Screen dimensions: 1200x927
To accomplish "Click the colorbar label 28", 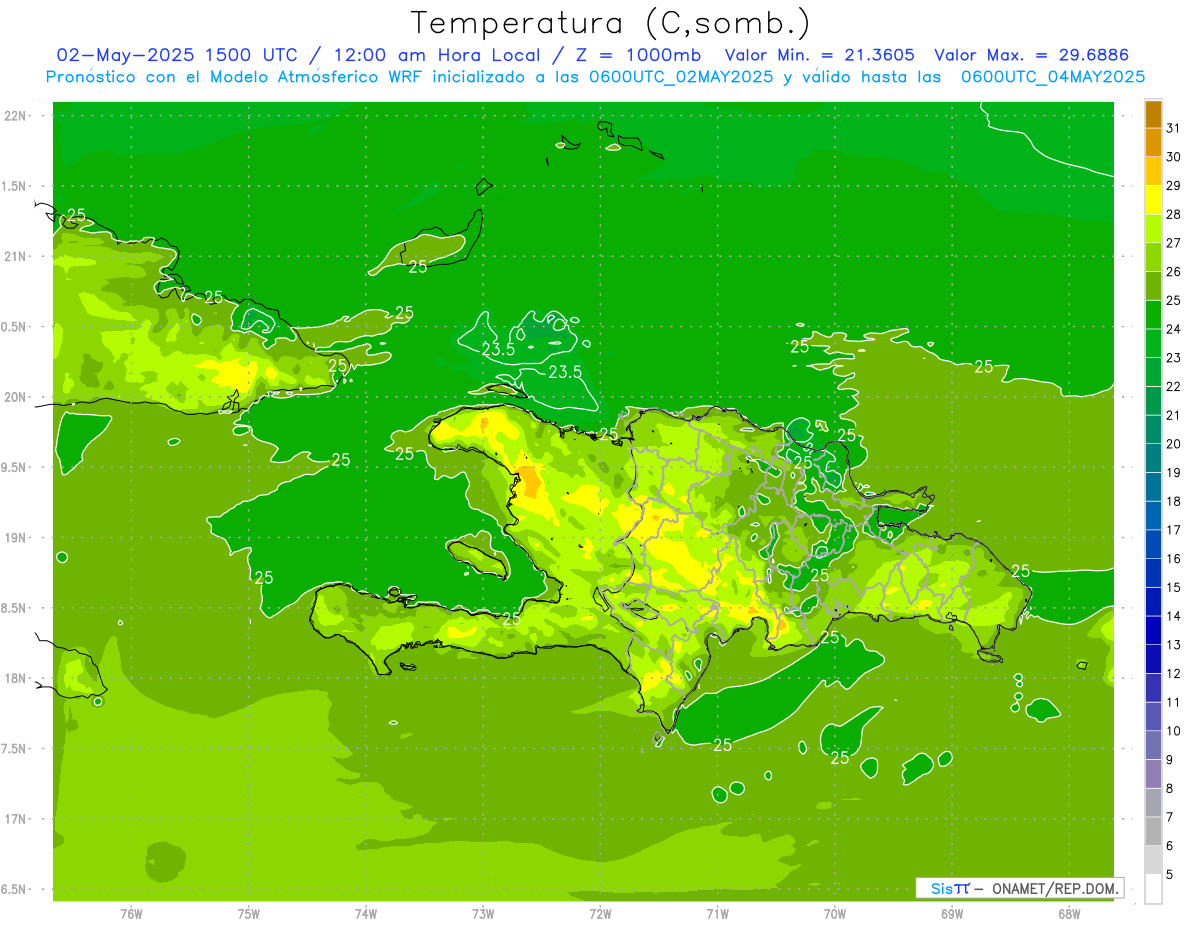I will coord(1174,215).
